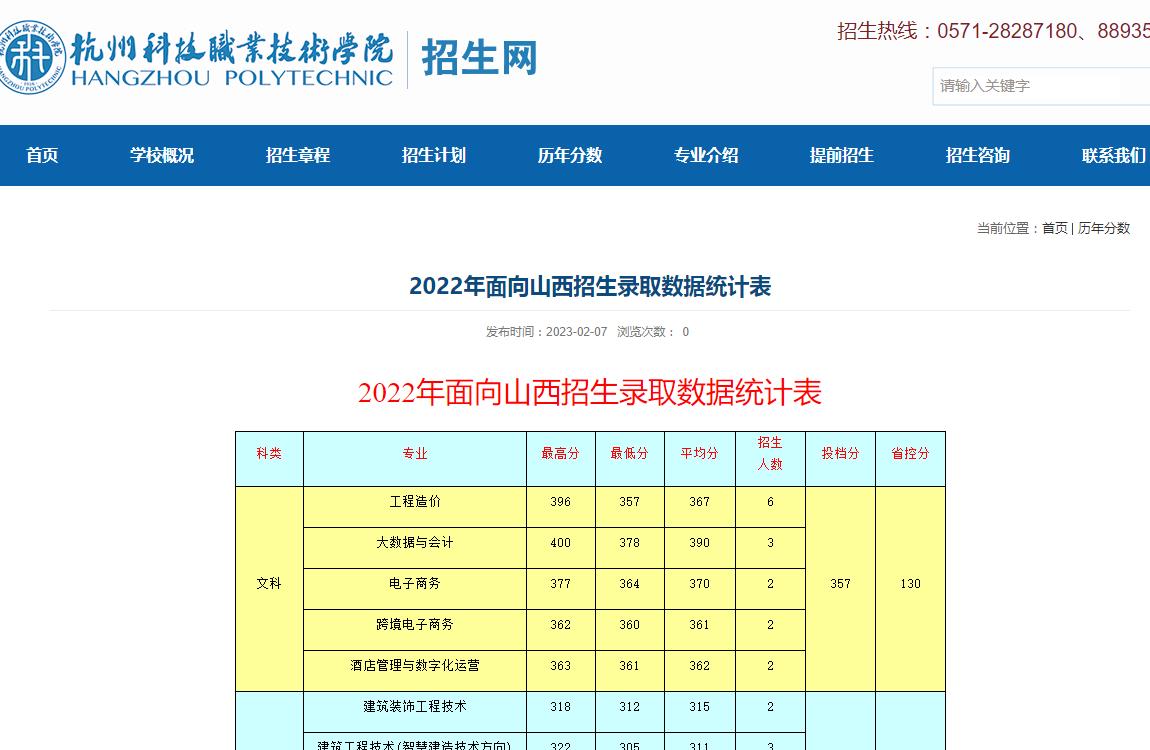
Task: Open 历年分数 in the navigation bar
Action: 570,155
